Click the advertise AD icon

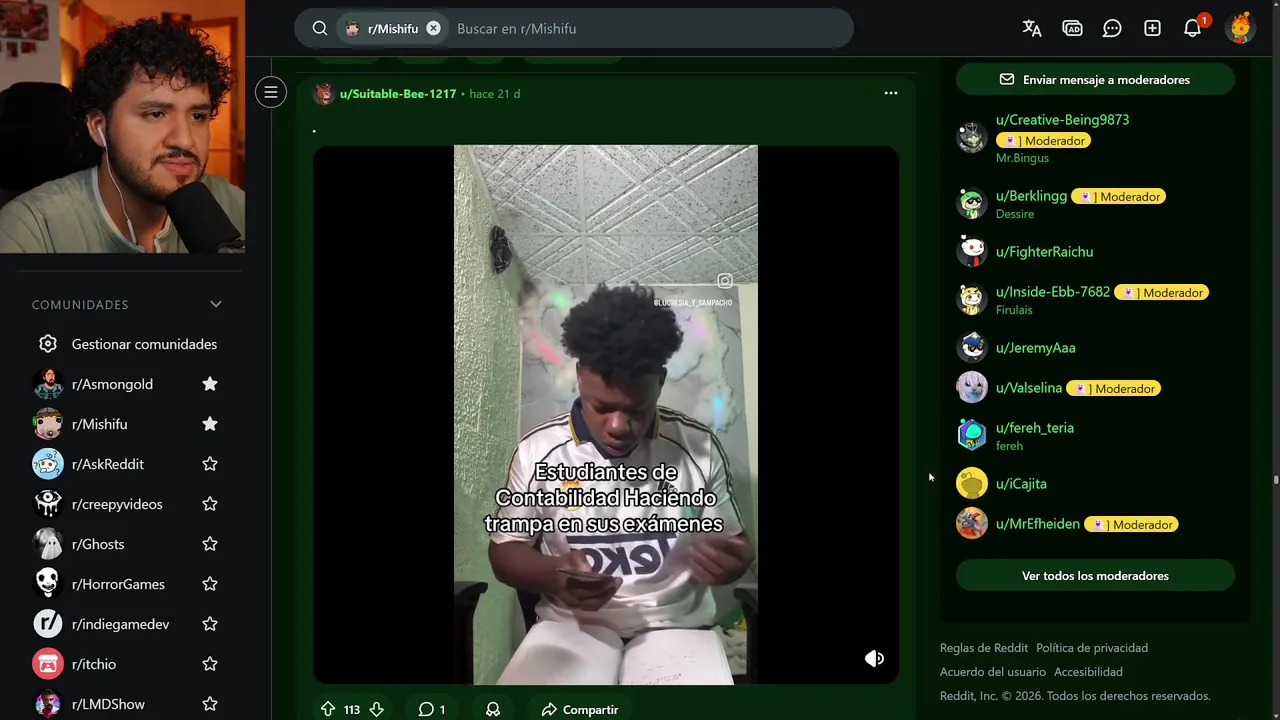click(1072, 28)
